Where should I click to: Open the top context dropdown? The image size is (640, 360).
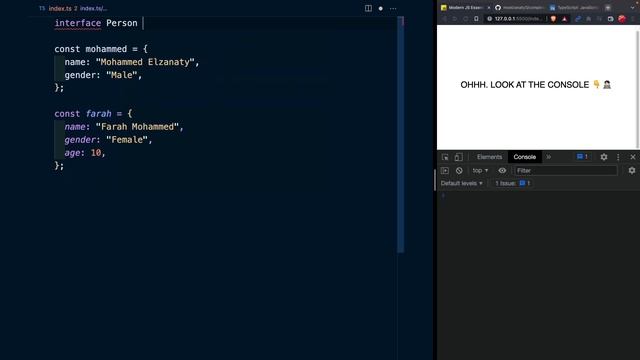point(480,171)
